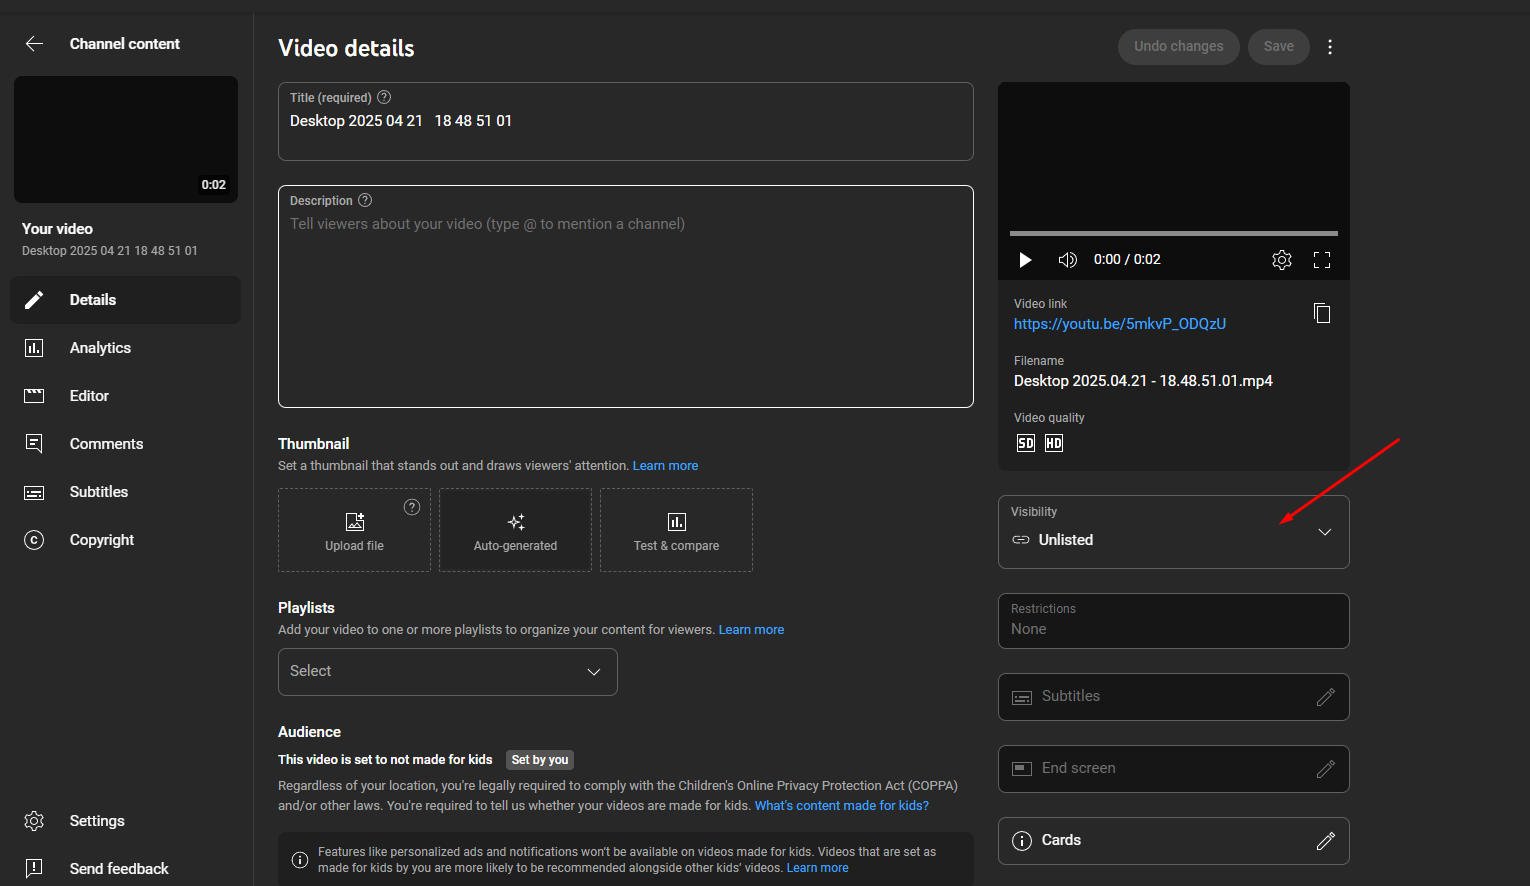Click inside the Description text field
Image resolution: width=1530 pixels, height=886 pixels.
coord(625,300)
